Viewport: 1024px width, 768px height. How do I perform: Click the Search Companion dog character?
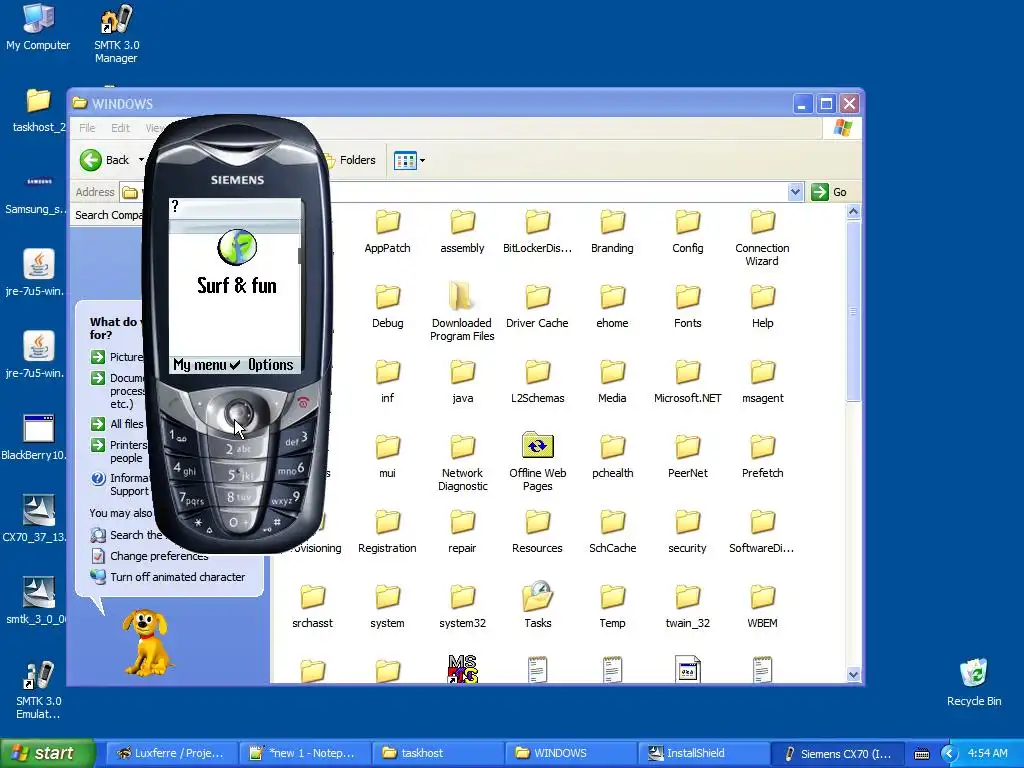147,642
